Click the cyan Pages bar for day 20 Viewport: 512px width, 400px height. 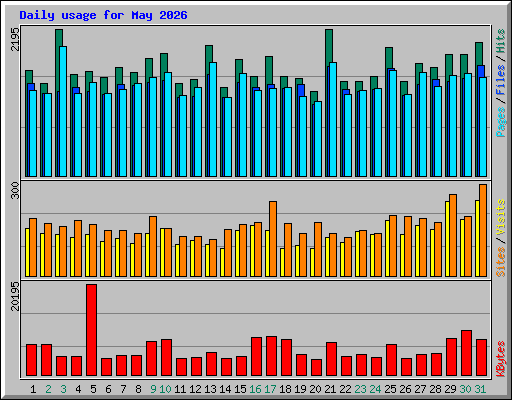click(318, 139)
